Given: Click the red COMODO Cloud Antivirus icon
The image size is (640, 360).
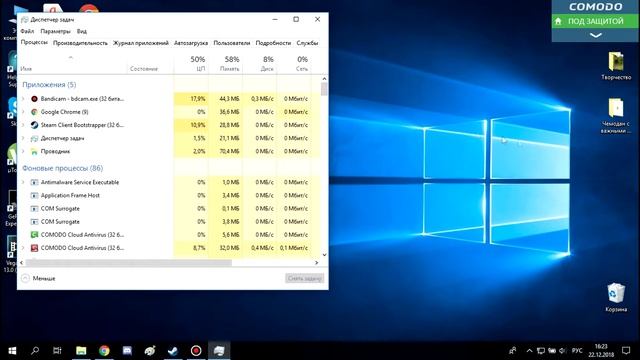Looking at the screenshot, I should [x=34, y=248].
